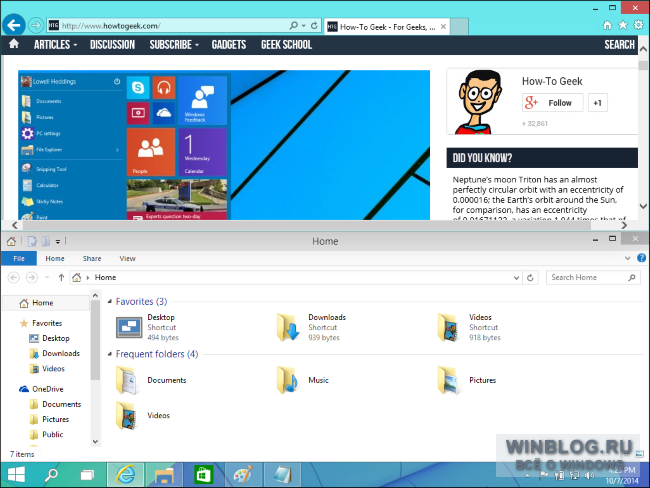This screenshot has width=650, height=488.
Task: Click the Google +1 button
Action: point(597,103)
